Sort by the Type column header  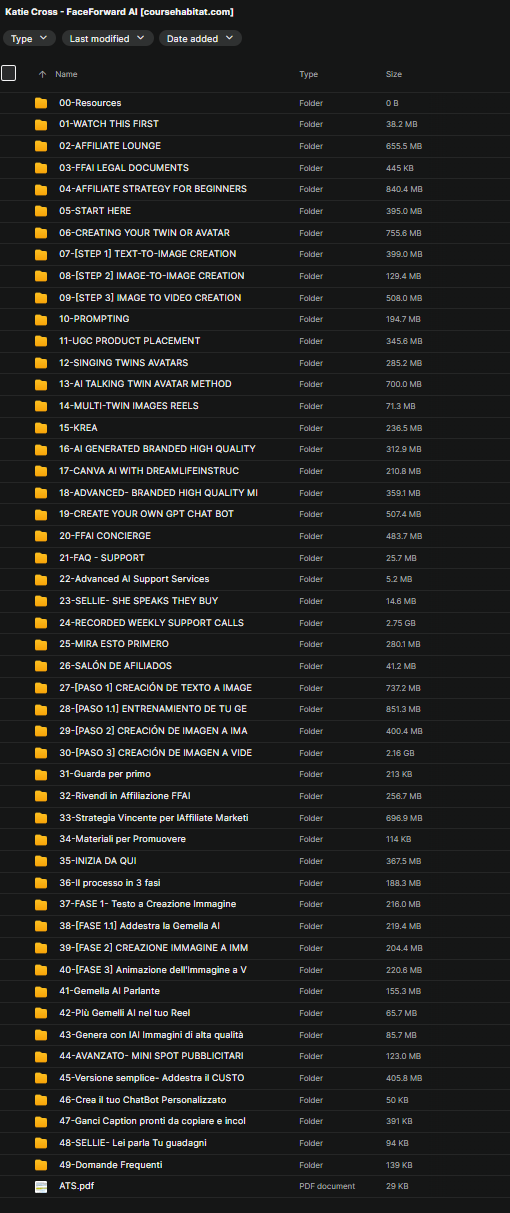pyautogui.click(x=308, y=74)
